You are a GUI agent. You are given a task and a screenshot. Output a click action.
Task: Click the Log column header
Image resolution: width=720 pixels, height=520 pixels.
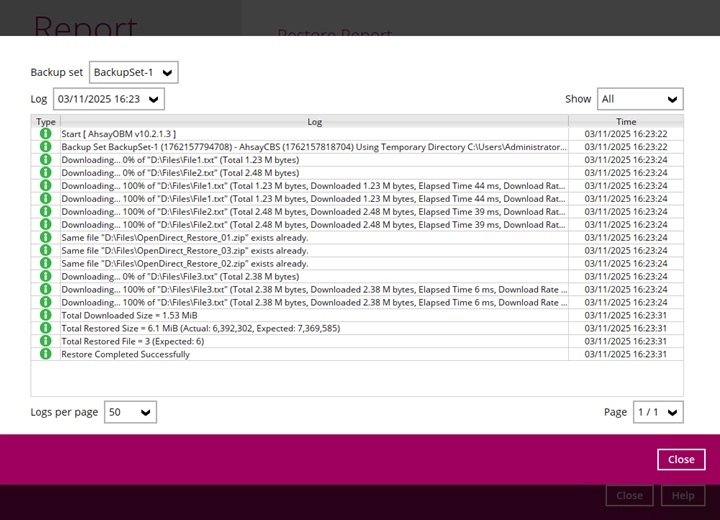315,121
